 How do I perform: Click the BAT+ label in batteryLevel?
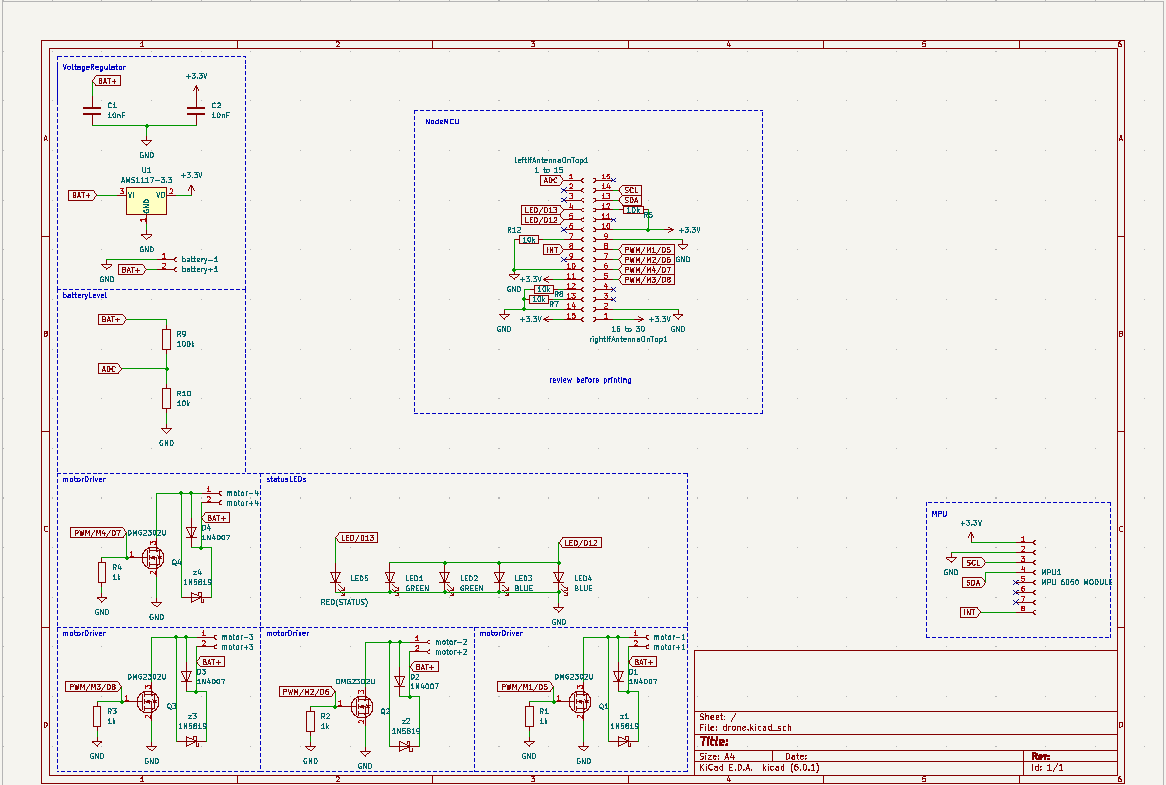click(110, 318)
